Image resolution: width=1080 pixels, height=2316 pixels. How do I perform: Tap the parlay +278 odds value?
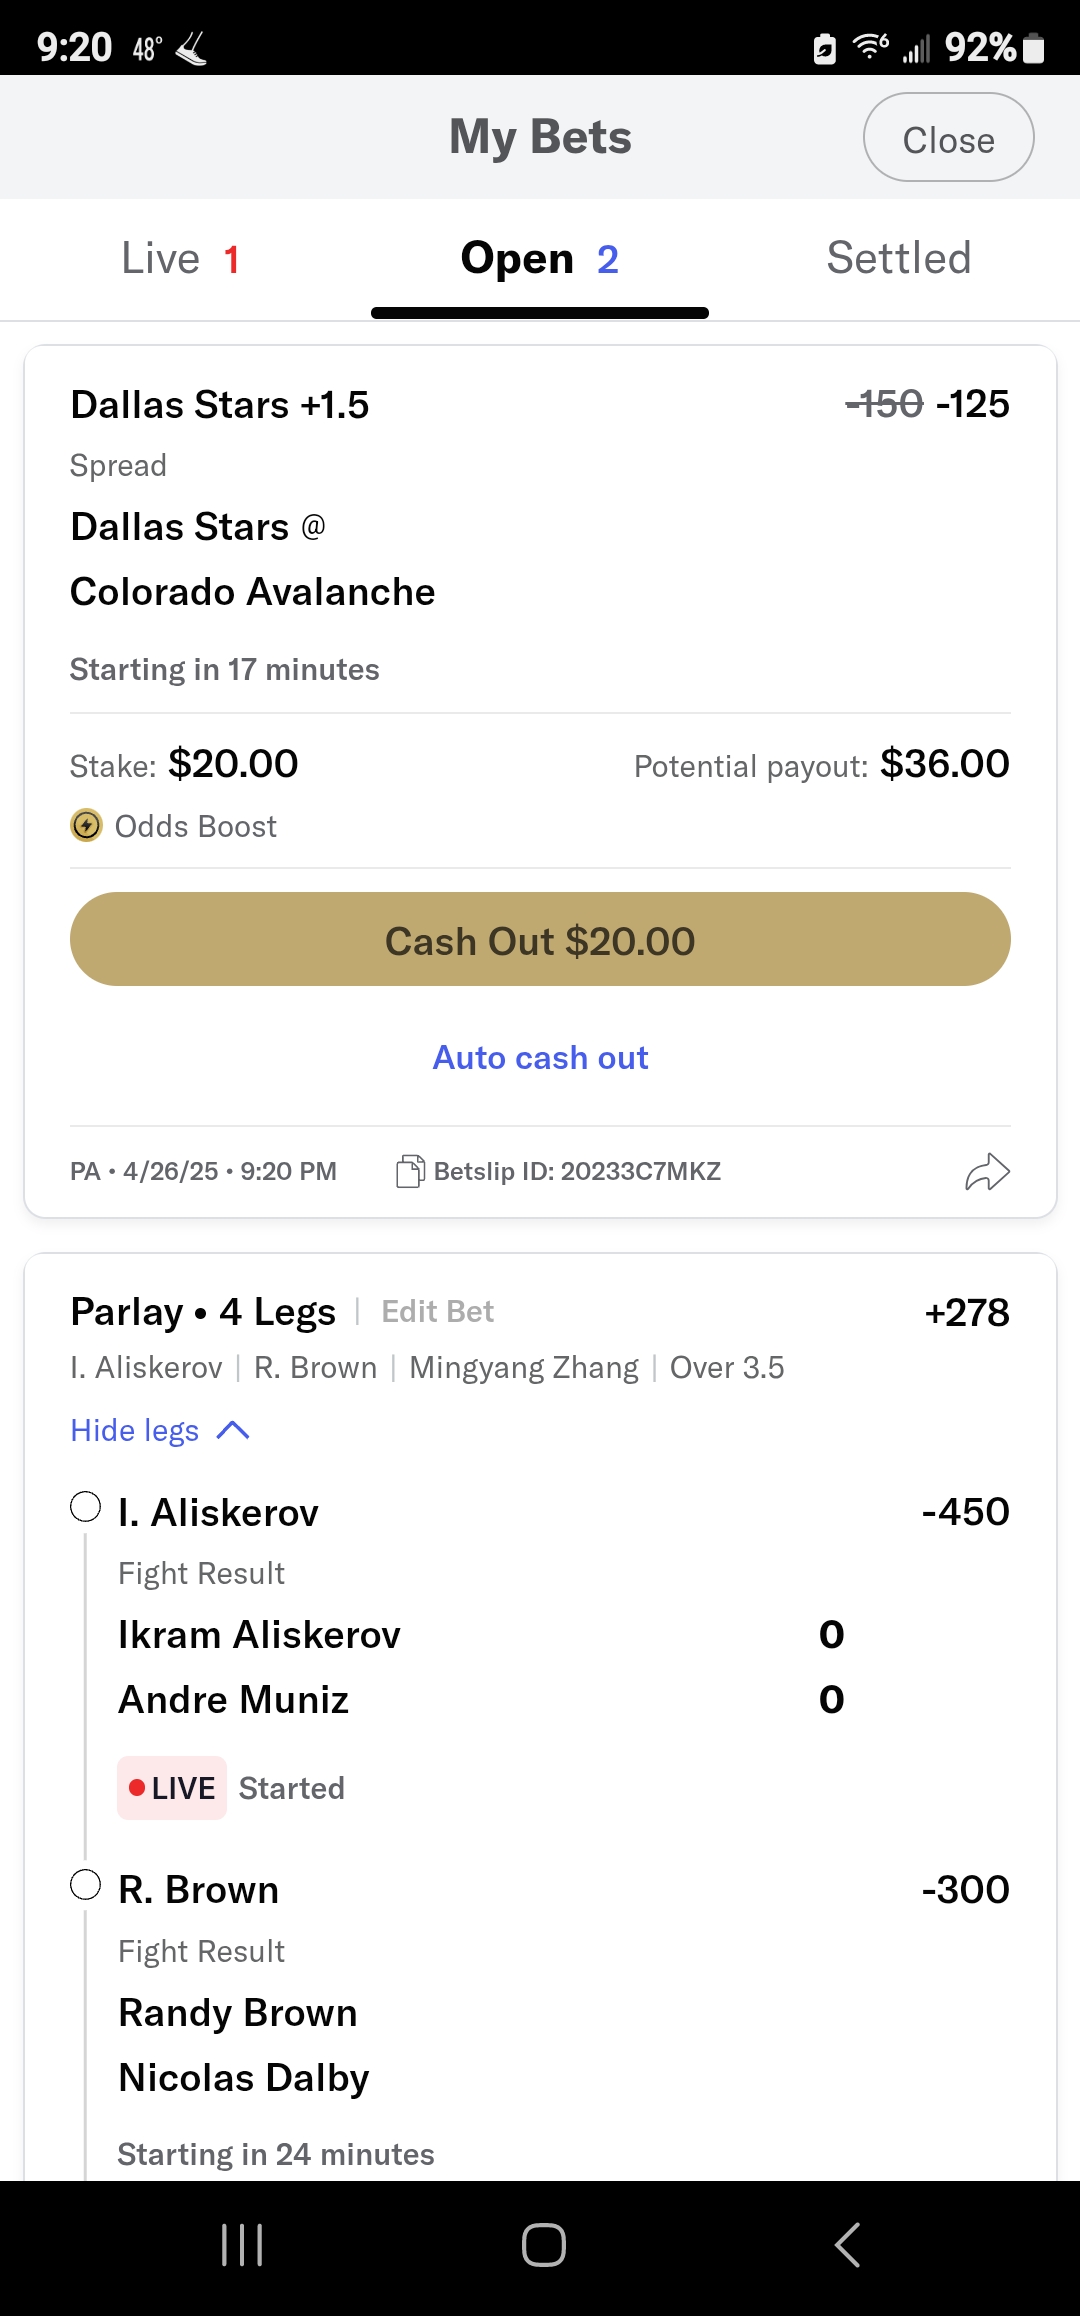(966, 1313)
